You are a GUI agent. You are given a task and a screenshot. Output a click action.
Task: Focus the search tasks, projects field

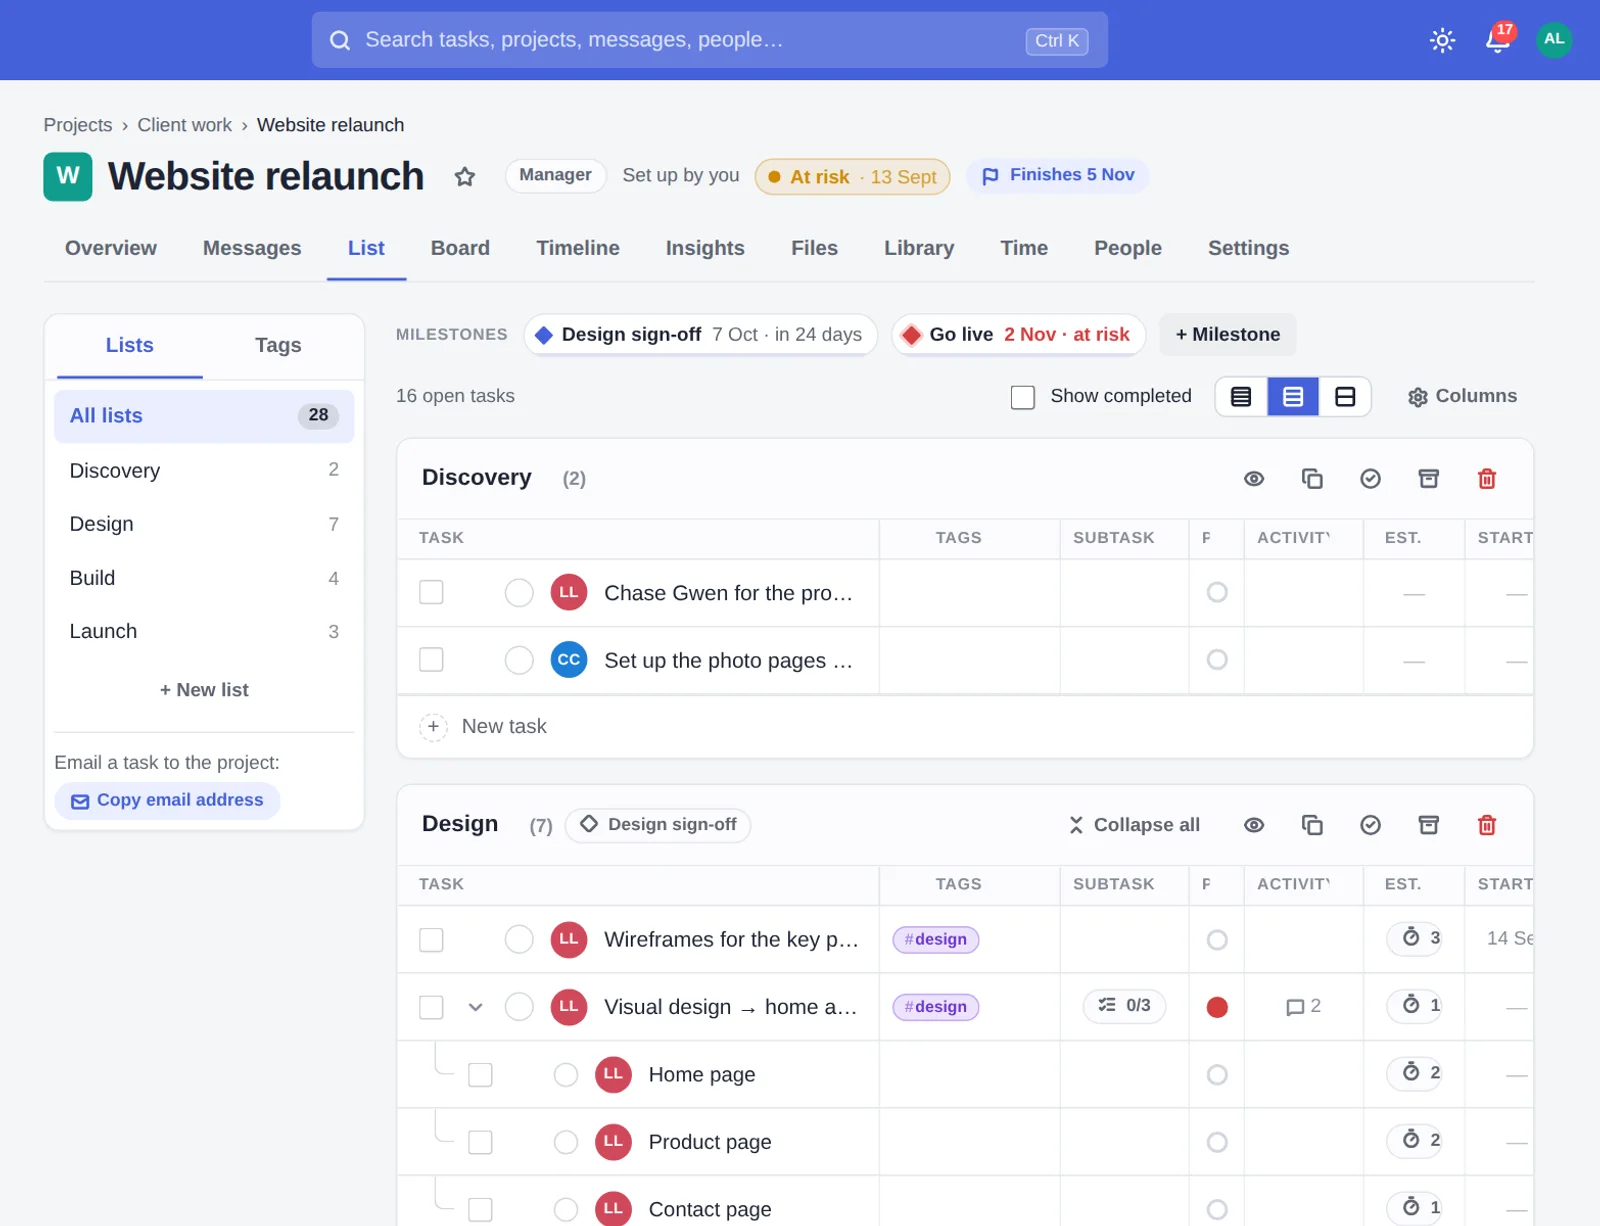pyautogui.click(x=709, y=40)
